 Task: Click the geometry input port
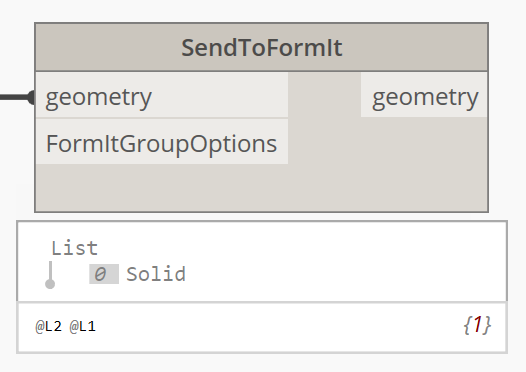pyautogui.click(x=162, y=95)
